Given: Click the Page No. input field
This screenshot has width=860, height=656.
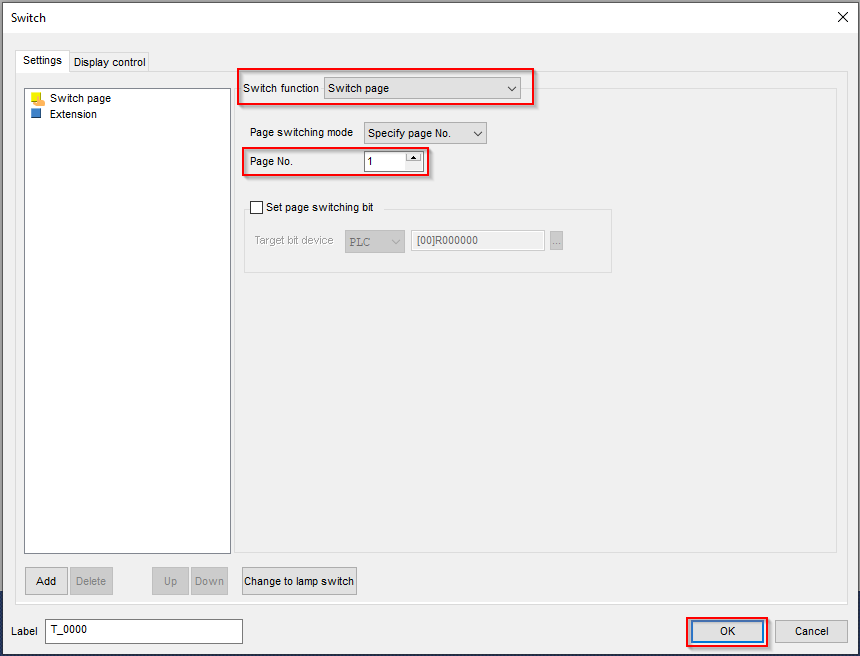Looking at the screenshot, I should coord(385,161).
